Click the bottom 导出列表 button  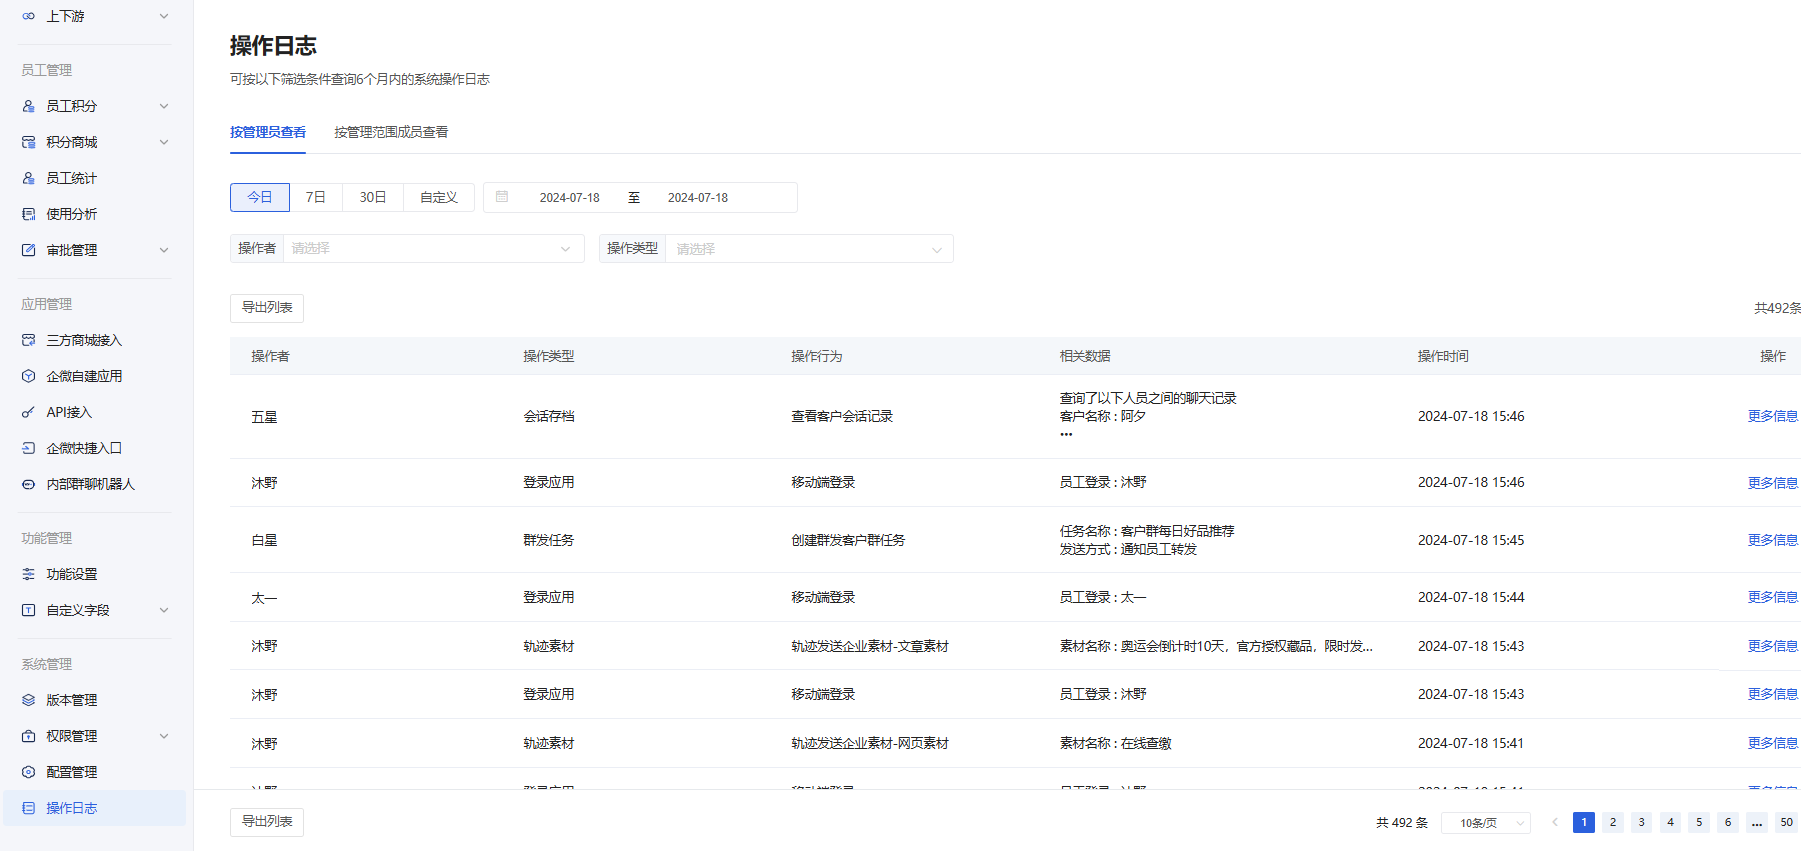tap(267, 822)
